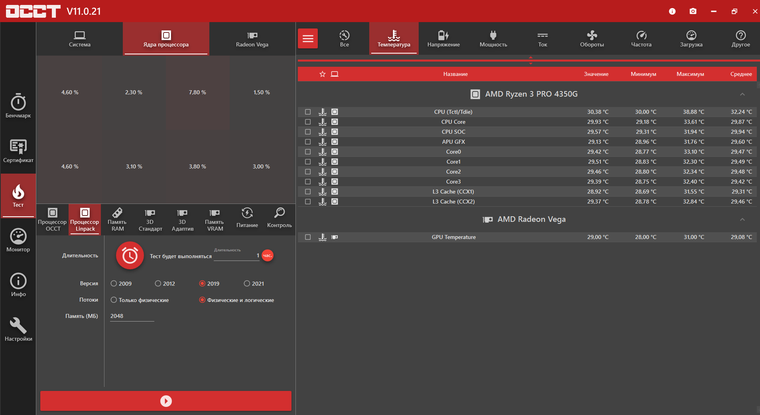Sort by the Среднее column header
The image size is (760, 415).
pyautogui.click(x=741, y=74)
